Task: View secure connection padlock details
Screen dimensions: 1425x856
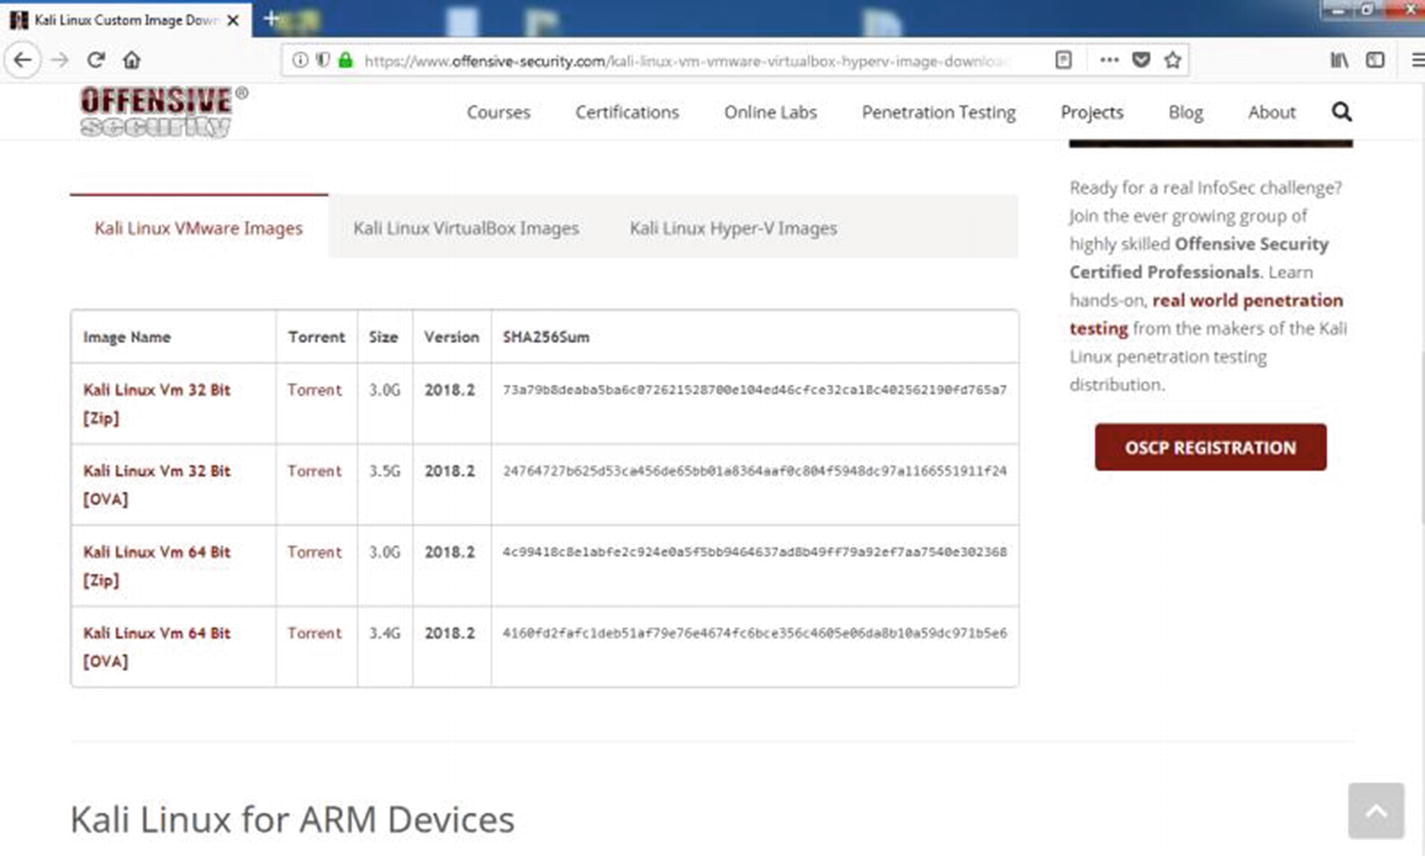Action: point(345,60)
